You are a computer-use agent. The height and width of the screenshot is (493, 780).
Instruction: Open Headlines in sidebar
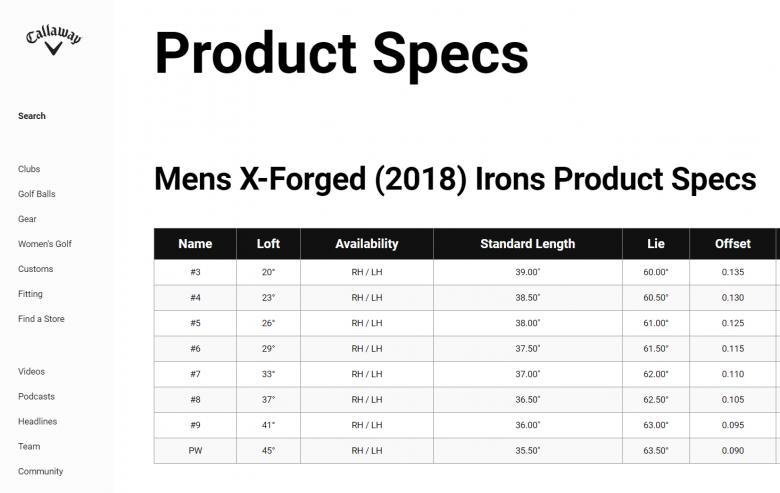point(37,422)
